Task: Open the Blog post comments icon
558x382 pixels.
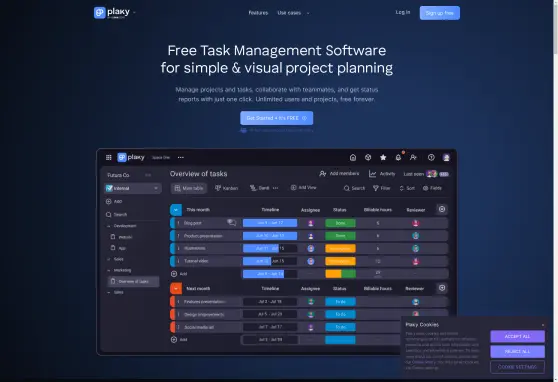Action: (232, 223)
